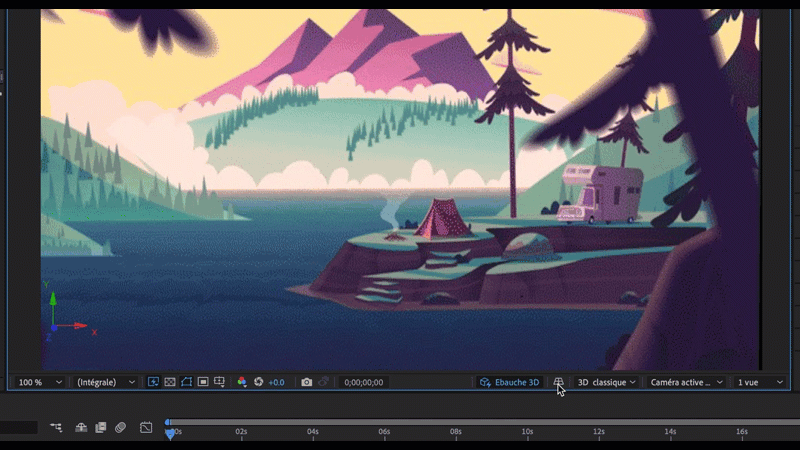The height and width of the screenshot is (450, 800).
Task: Open the Caméra active view dropdown
Action: click(x=686, y=382)
